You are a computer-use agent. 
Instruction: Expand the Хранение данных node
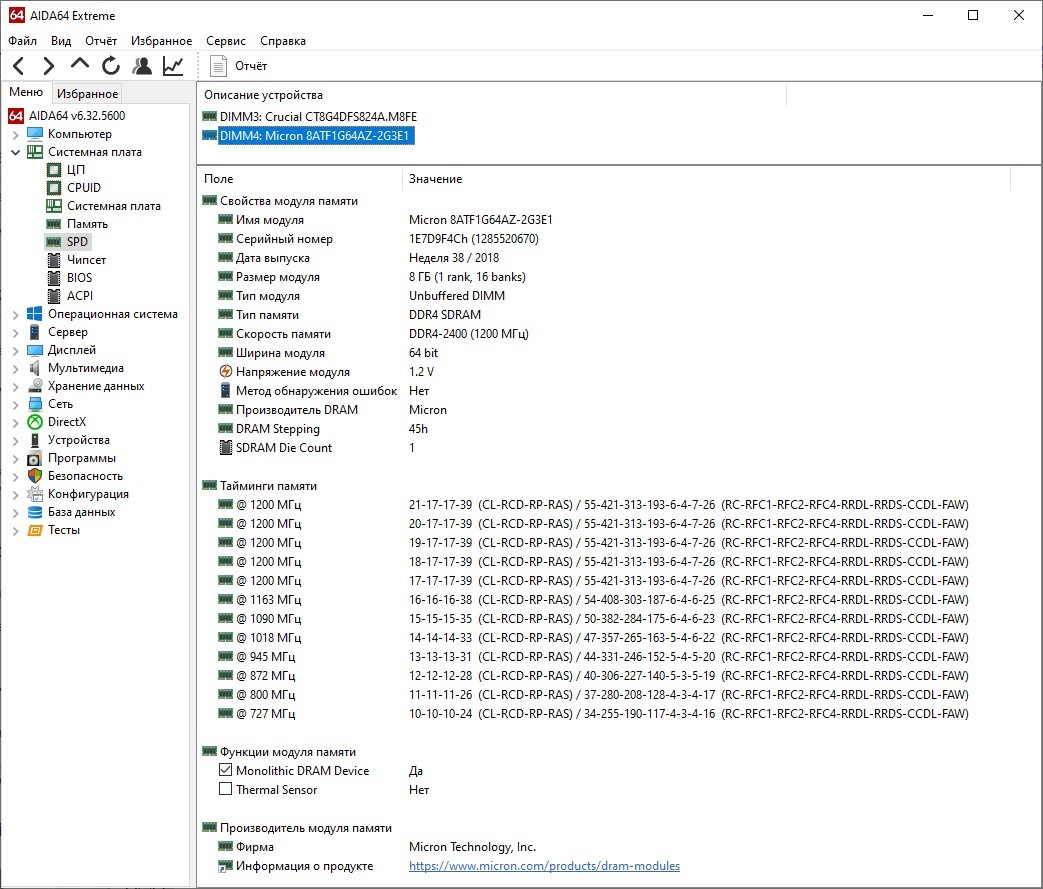coord(15,387)
